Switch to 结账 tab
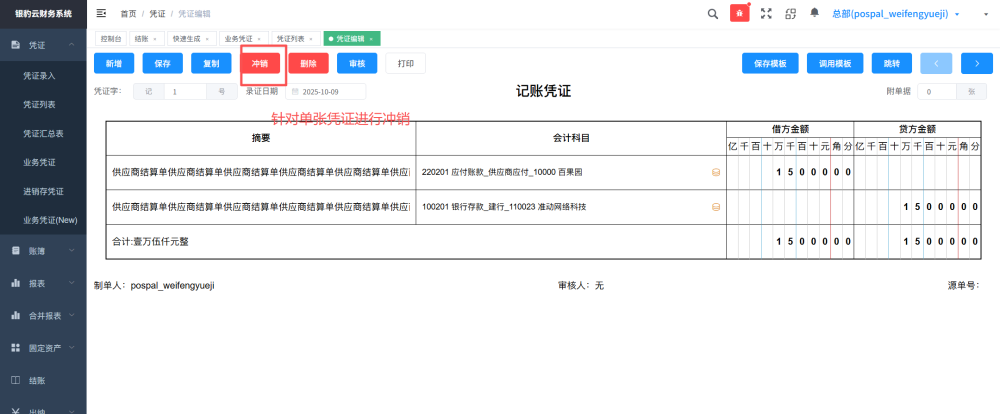Screen dimensions: 1000x414 coord(145,39)
